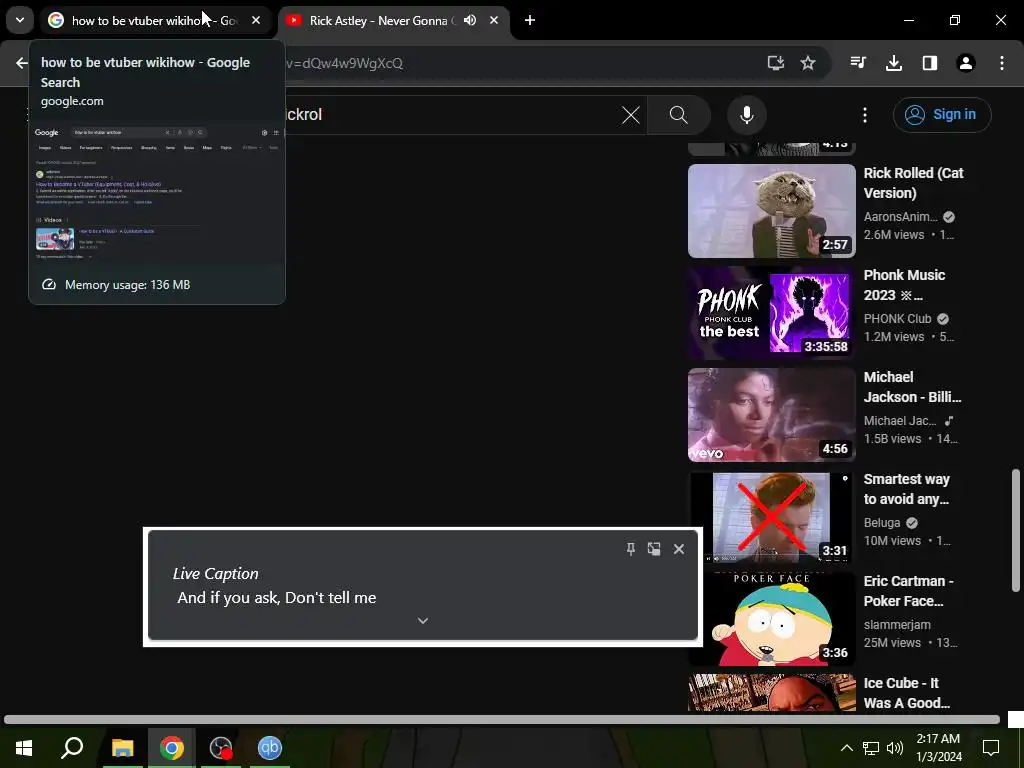Open 'Michael Jackson - Billi...' video title
The height and width of the screenshot is (768, 1024).
pos(912,387)
